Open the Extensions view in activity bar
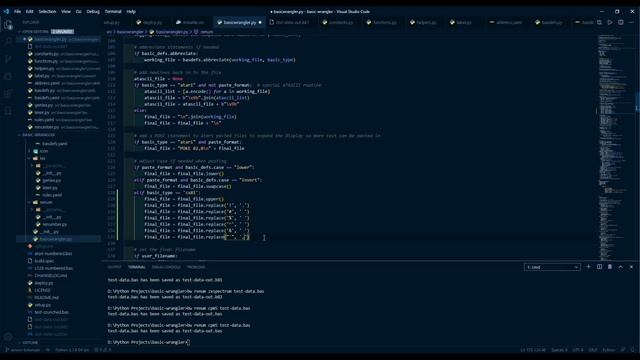Viewport: 640px width, 360px height. pos(8,93)
